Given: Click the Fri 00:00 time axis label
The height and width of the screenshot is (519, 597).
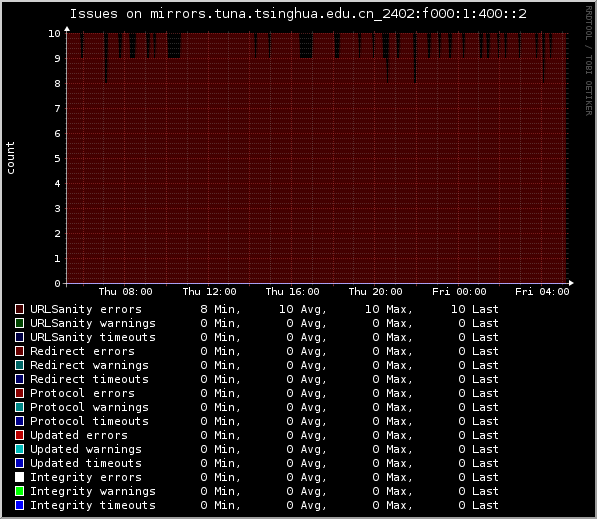Looking at the screenshot, I should coord(459,292).
